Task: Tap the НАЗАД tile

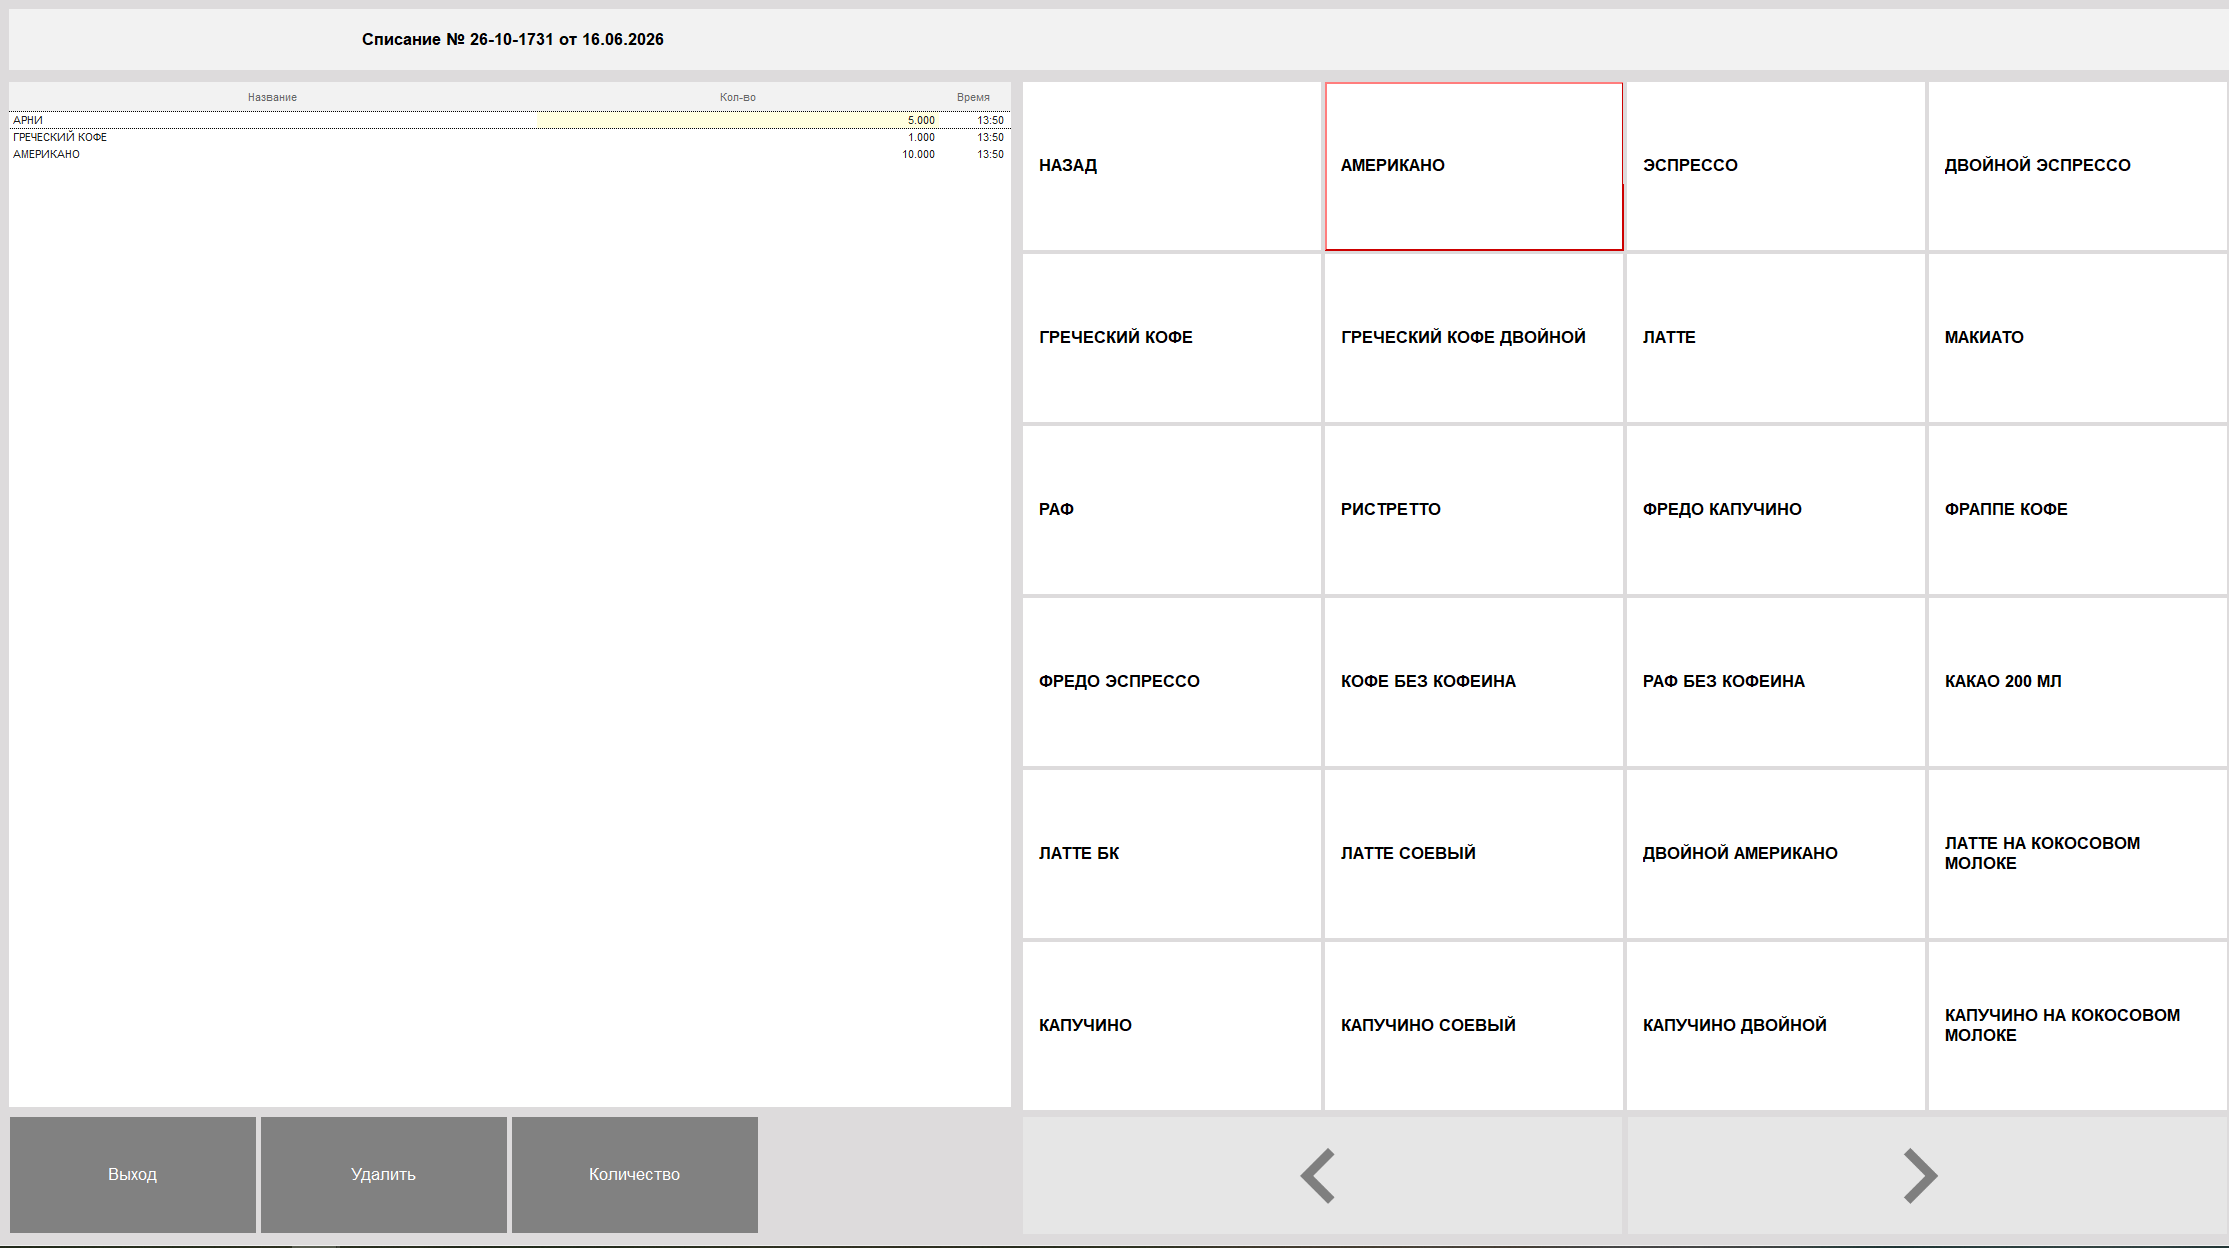Action: coord(1171,166)
